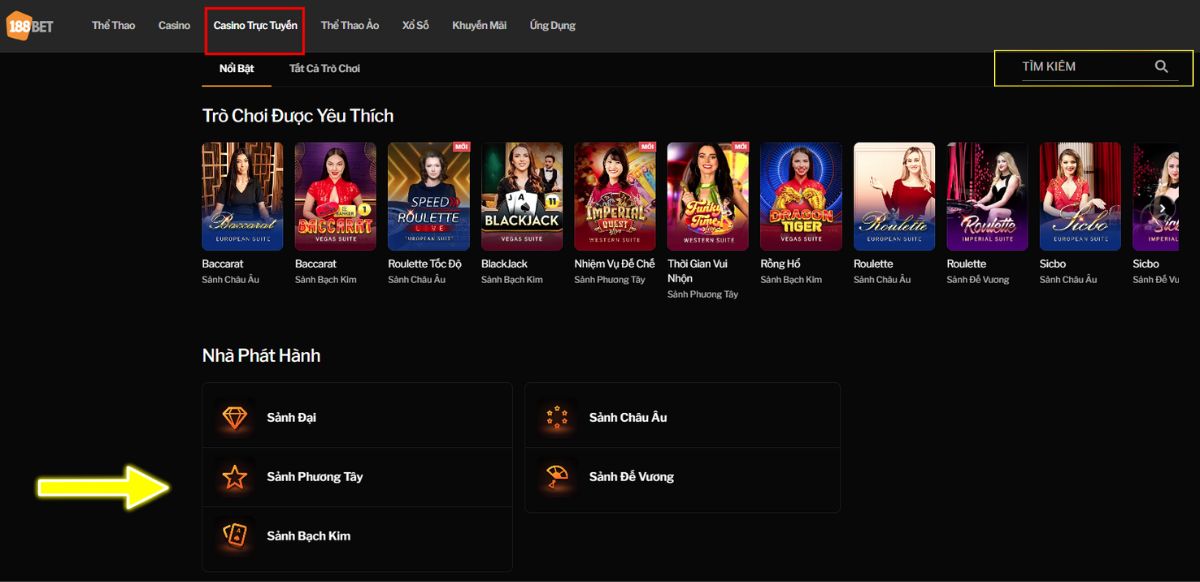Switch to the Tất Cả Trò Chơi tab
Image resolution: width=1200 pixels, height=582 pixels.
(324, 68)
